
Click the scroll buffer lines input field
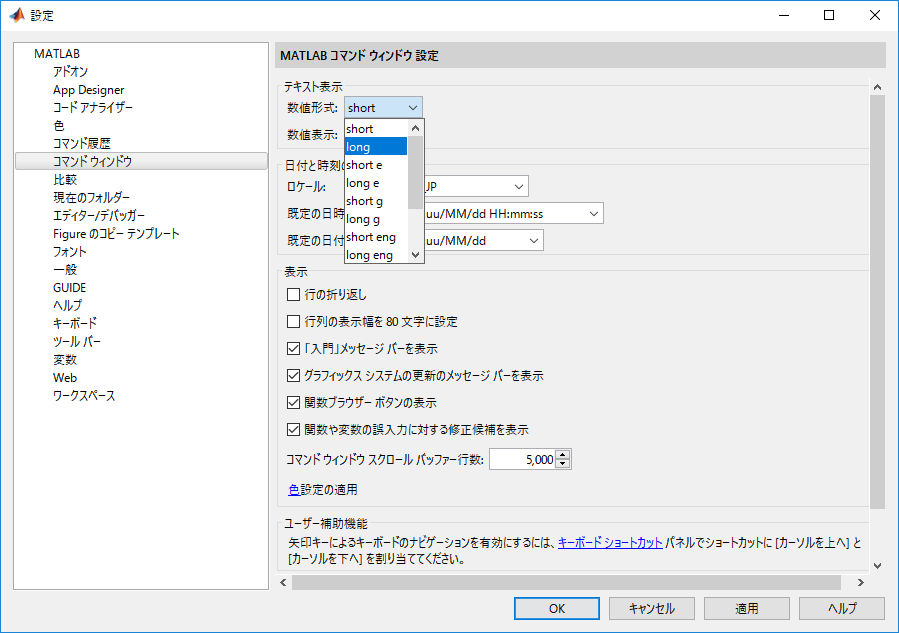click(x=522, y=459)
